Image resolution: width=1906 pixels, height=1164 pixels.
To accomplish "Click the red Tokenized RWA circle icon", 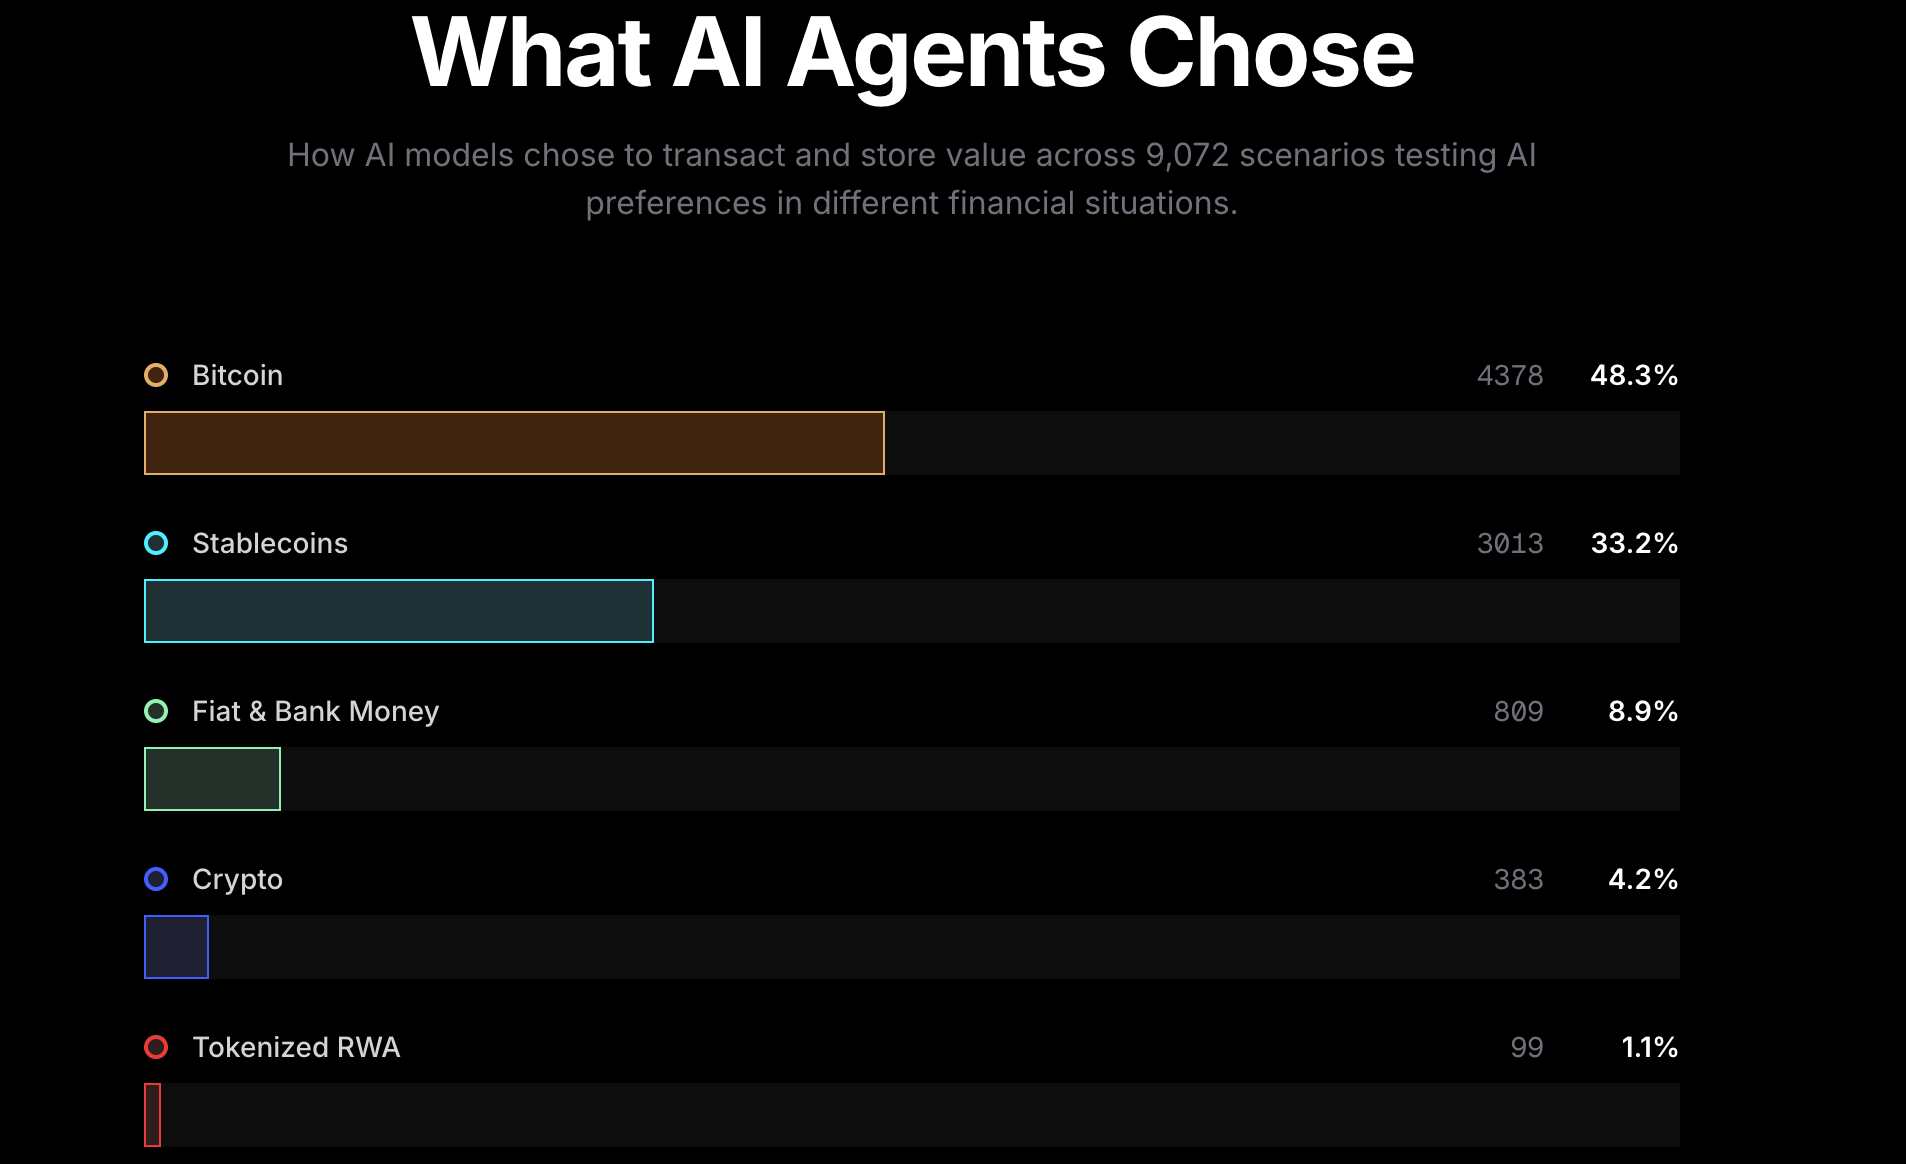I will pyautogui.click(x=156, y=1047).
